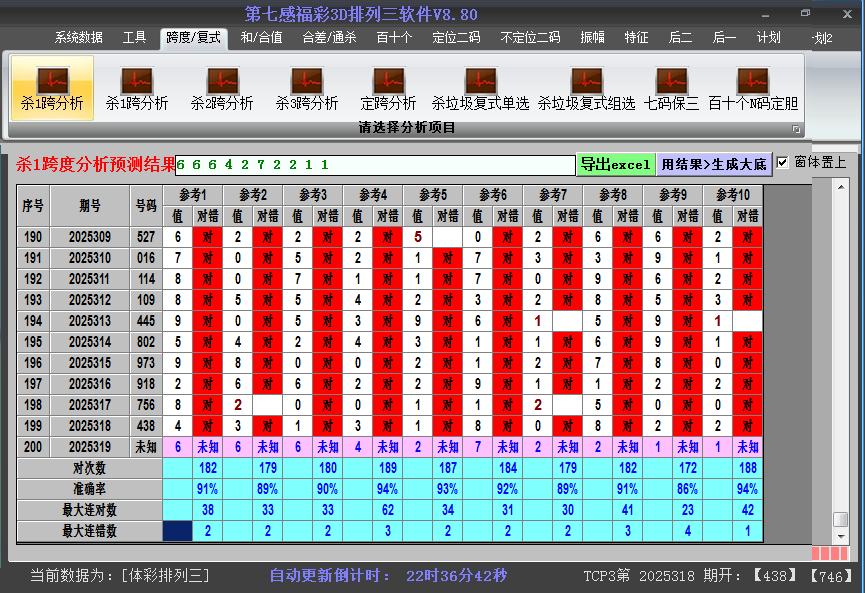Launch the 定跨分析 tool
The height and width of the screenshot is (593, 865).
coord(388,88)
